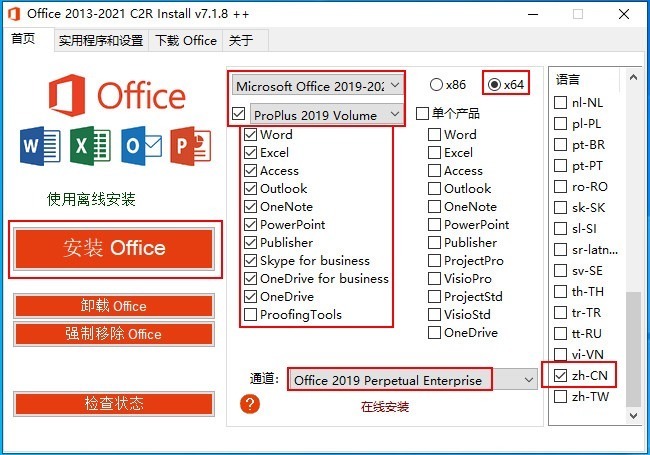Click the Office logo image
This screenshot has width=650, height=455.
click(x=116, y=96)
